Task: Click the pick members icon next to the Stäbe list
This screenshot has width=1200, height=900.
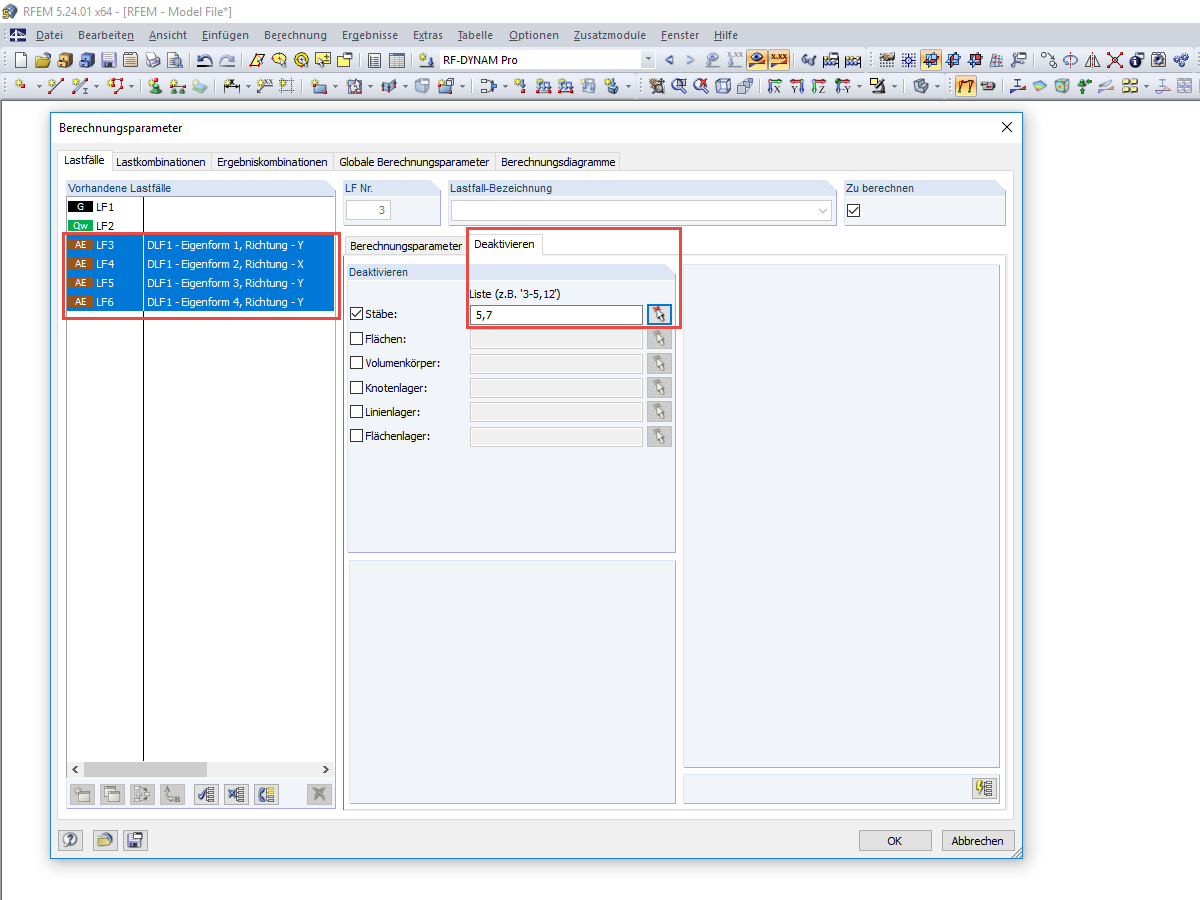Action: [659, 315]
